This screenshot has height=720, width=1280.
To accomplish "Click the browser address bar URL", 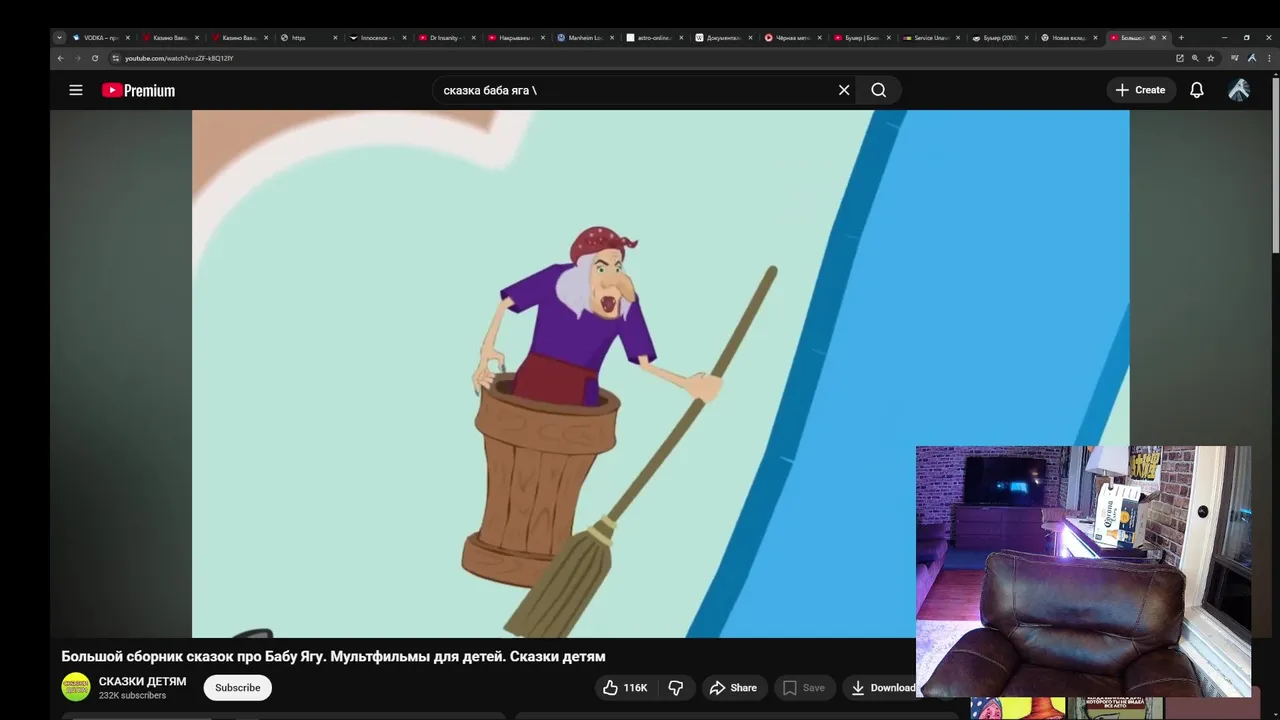I will click(x=179, y=58).
